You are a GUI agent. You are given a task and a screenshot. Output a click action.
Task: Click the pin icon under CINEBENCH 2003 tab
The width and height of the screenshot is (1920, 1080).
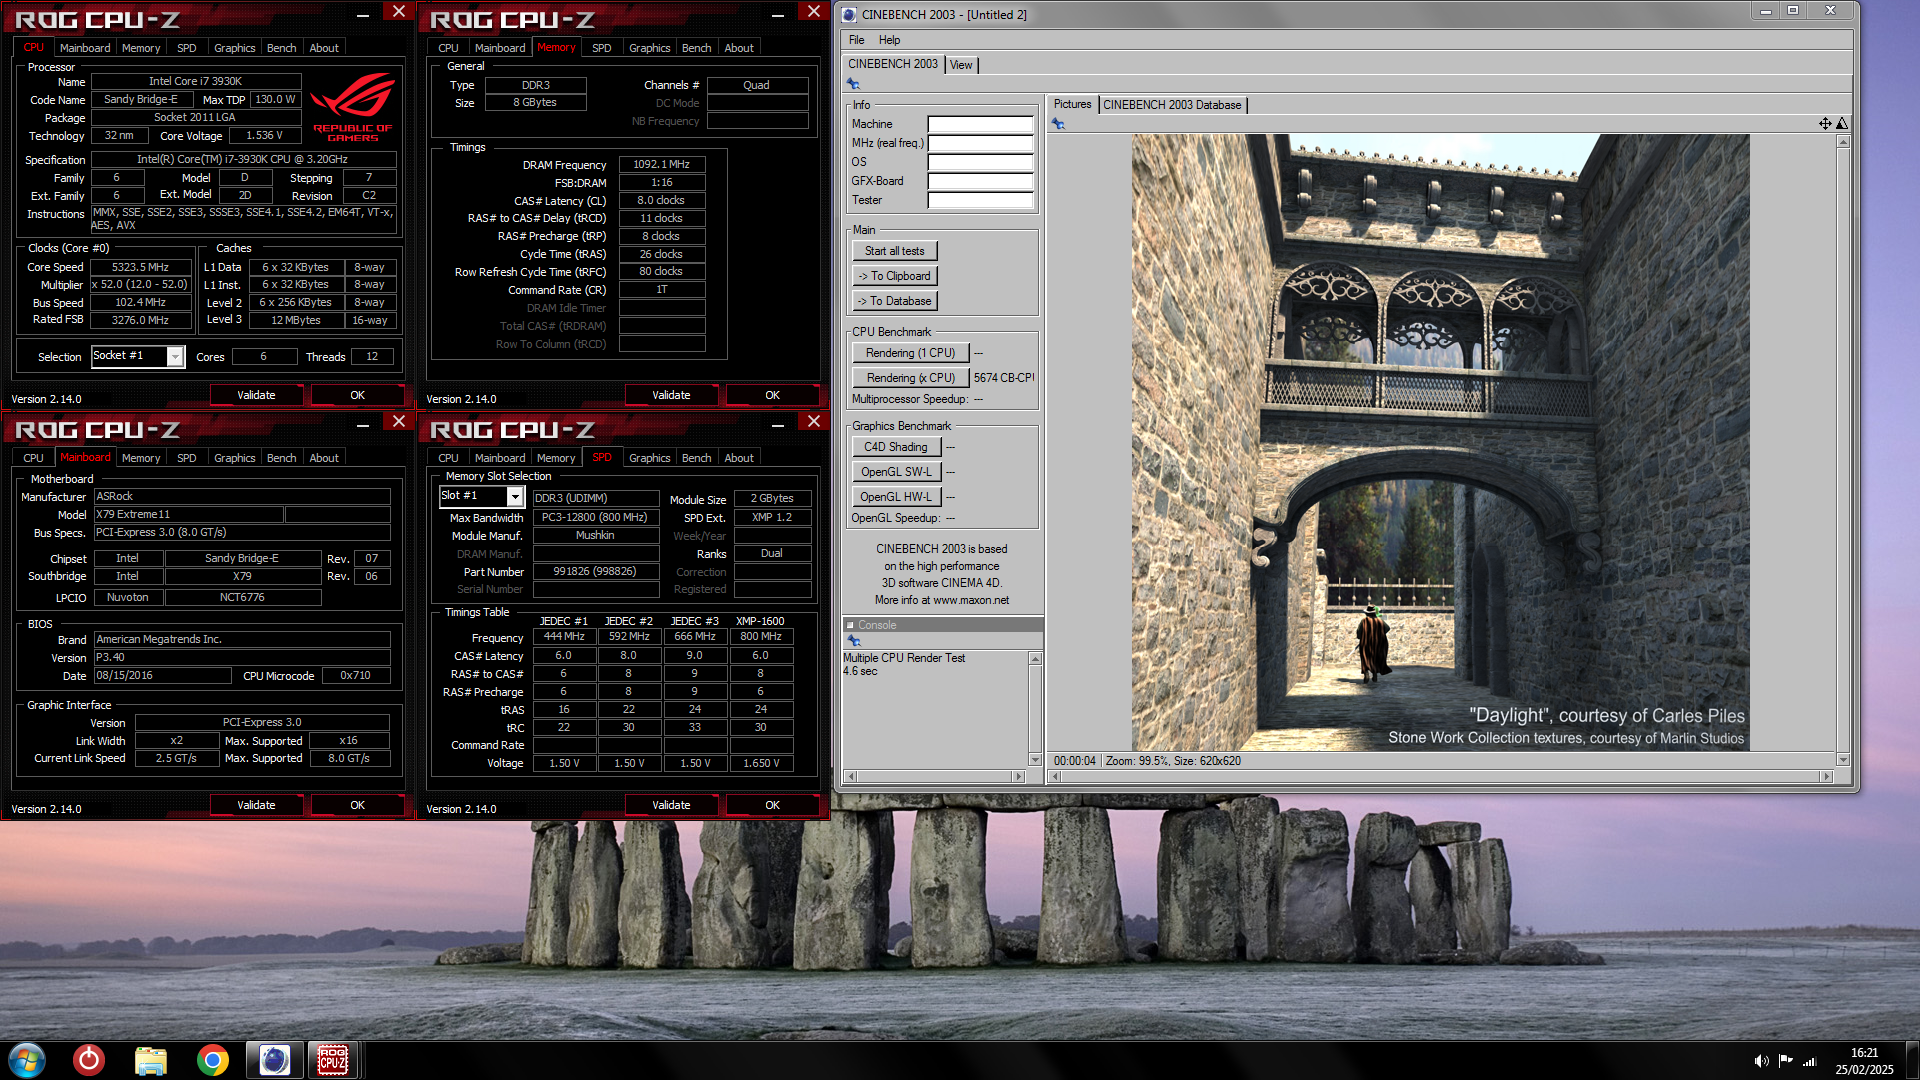click(x=853, y=84)
